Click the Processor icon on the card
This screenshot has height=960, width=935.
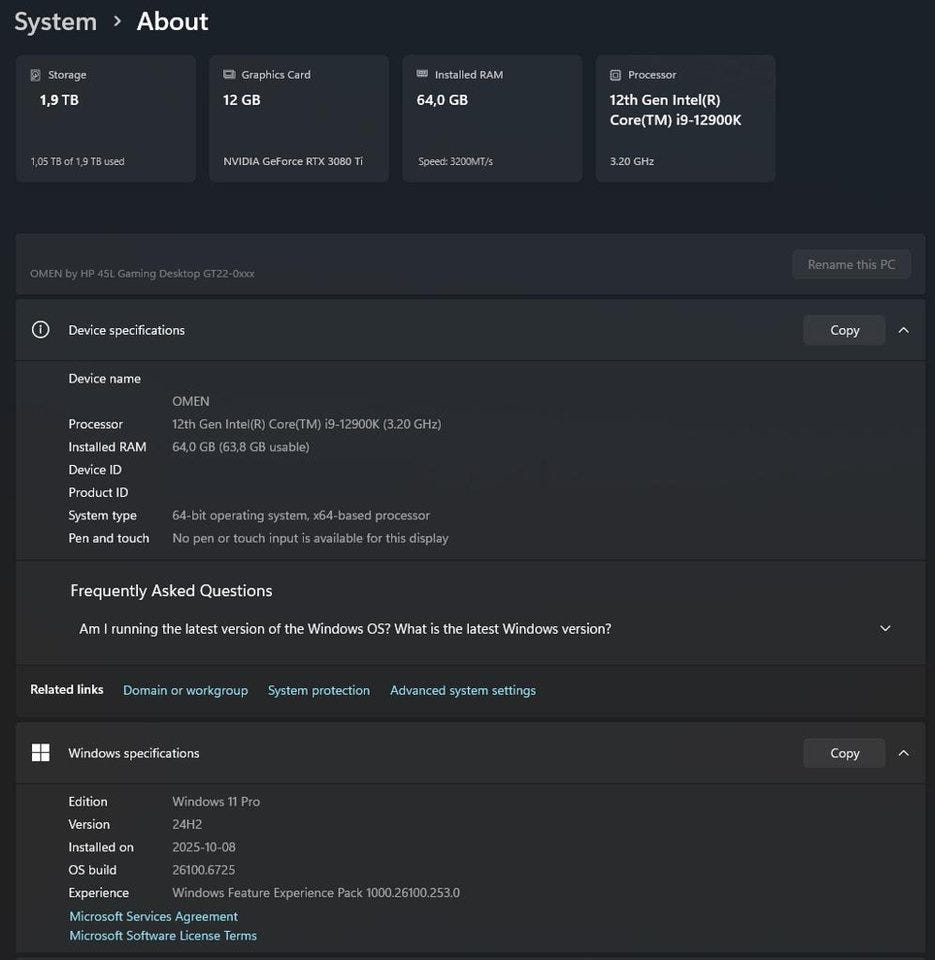616,75
